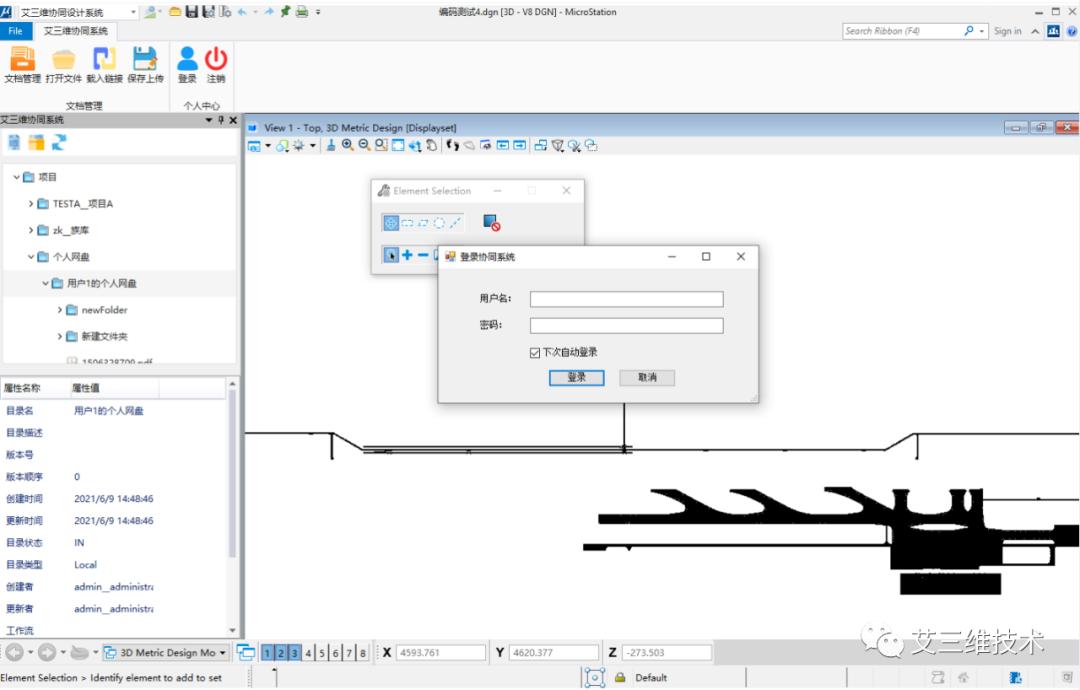Viewport: 1080px width, 690px height.
Task: Click the refresh arrows icon in side panel
Action: [x=59, y=143]
